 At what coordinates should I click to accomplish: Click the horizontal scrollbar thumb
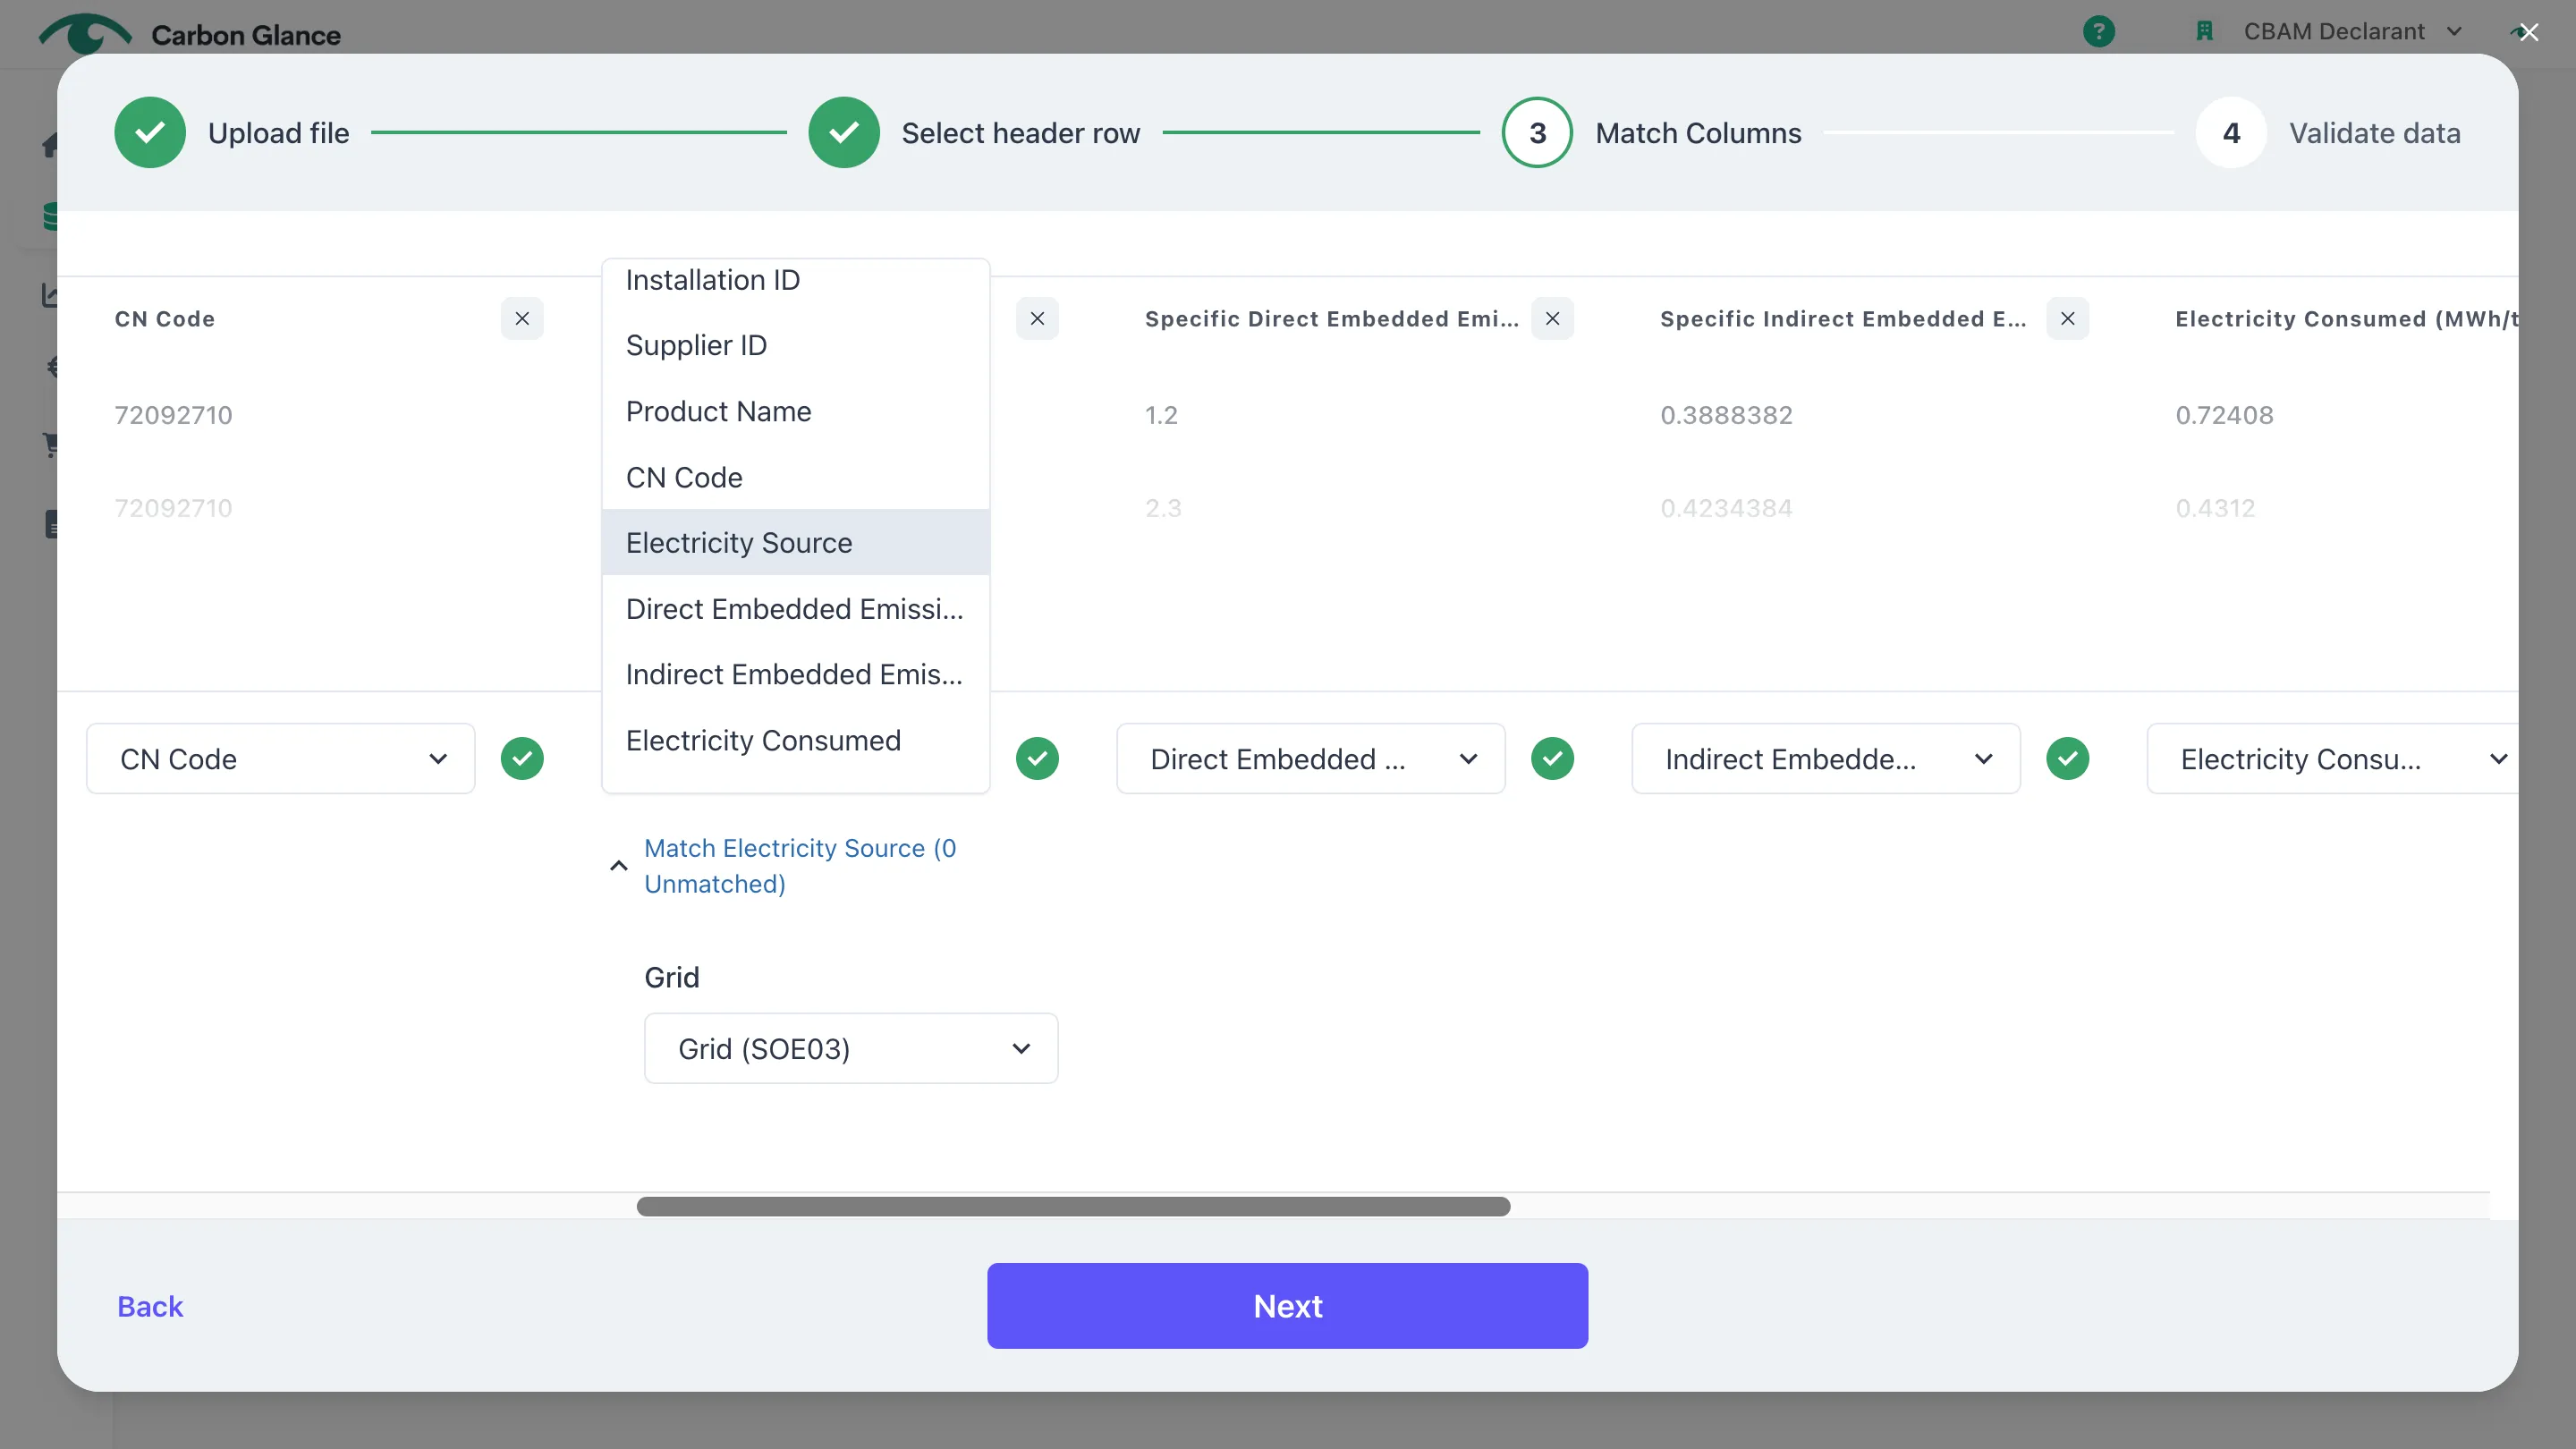coord(1073,1206)
